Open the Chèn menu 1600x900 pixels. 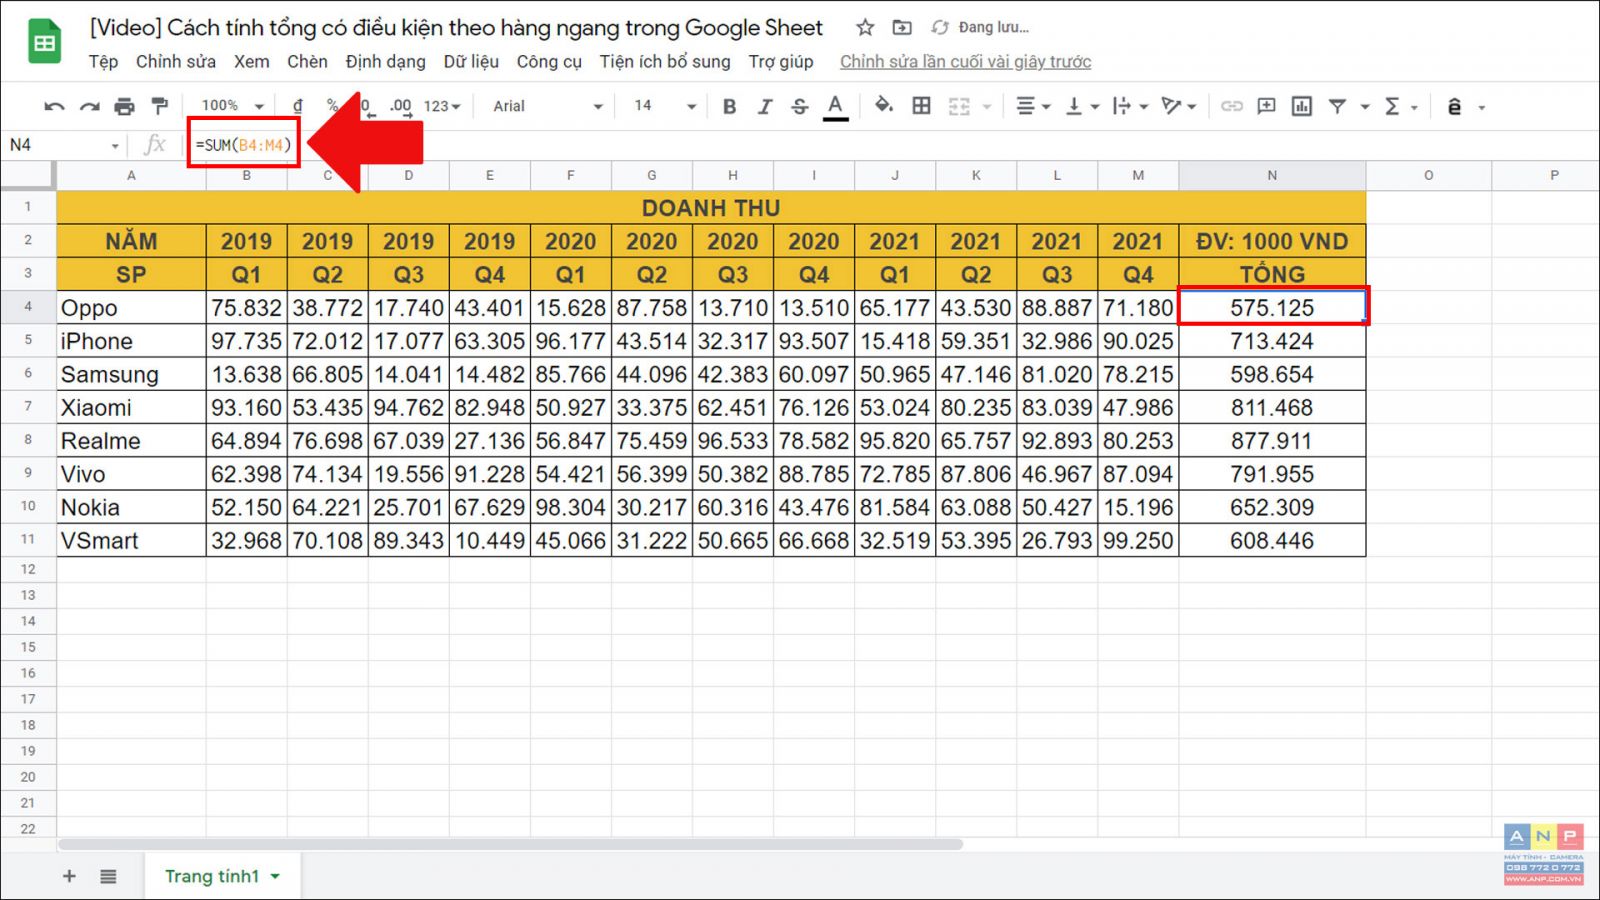pos(307,62)
